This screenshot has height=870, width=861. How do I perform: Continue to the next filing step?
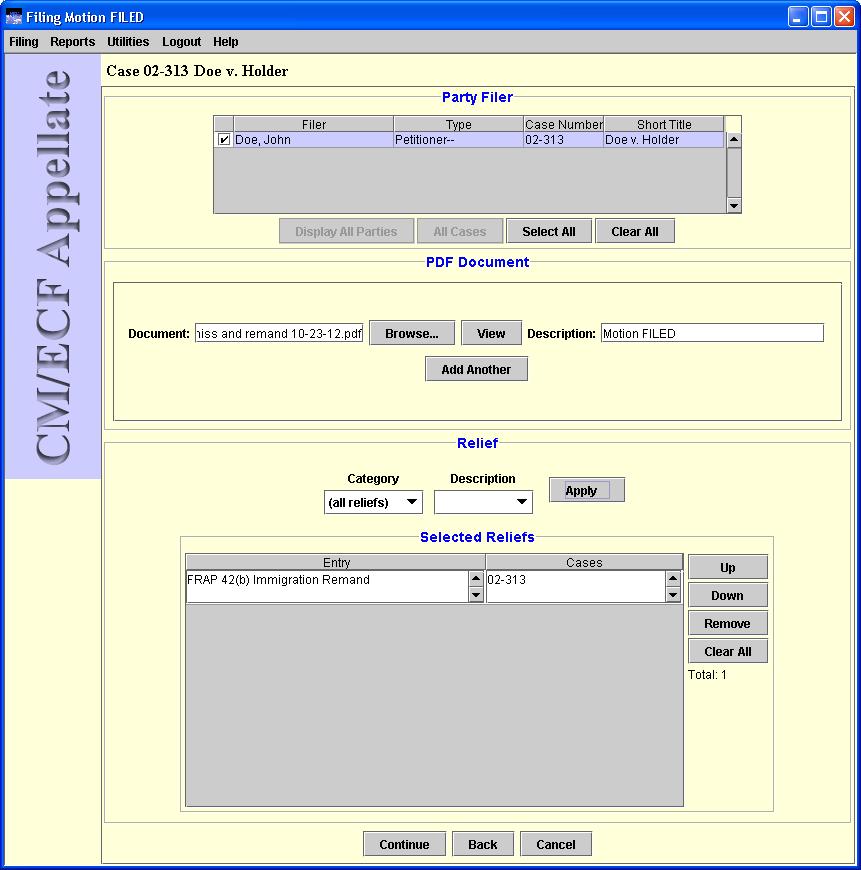(x=404, y=844)
